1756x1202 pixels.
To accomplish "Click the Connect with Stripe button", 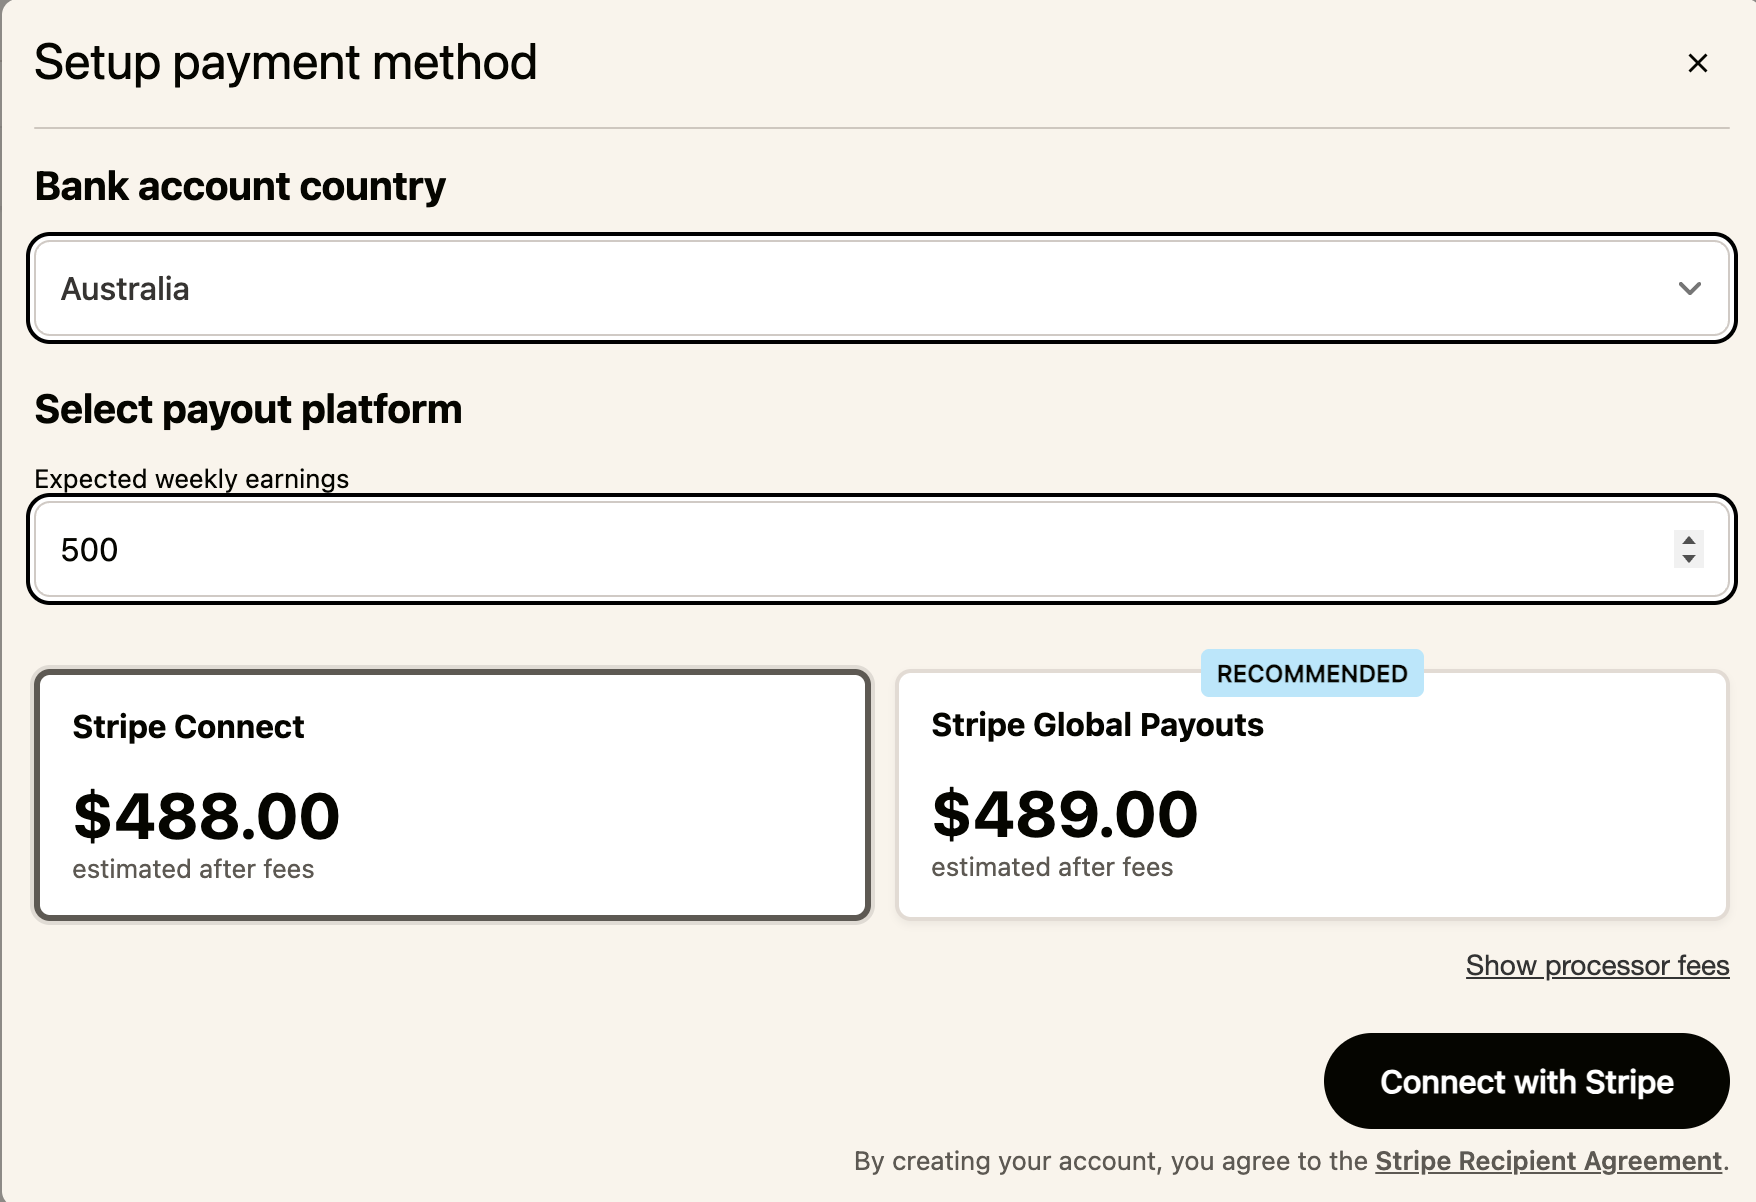I will click(1526, 1081).
